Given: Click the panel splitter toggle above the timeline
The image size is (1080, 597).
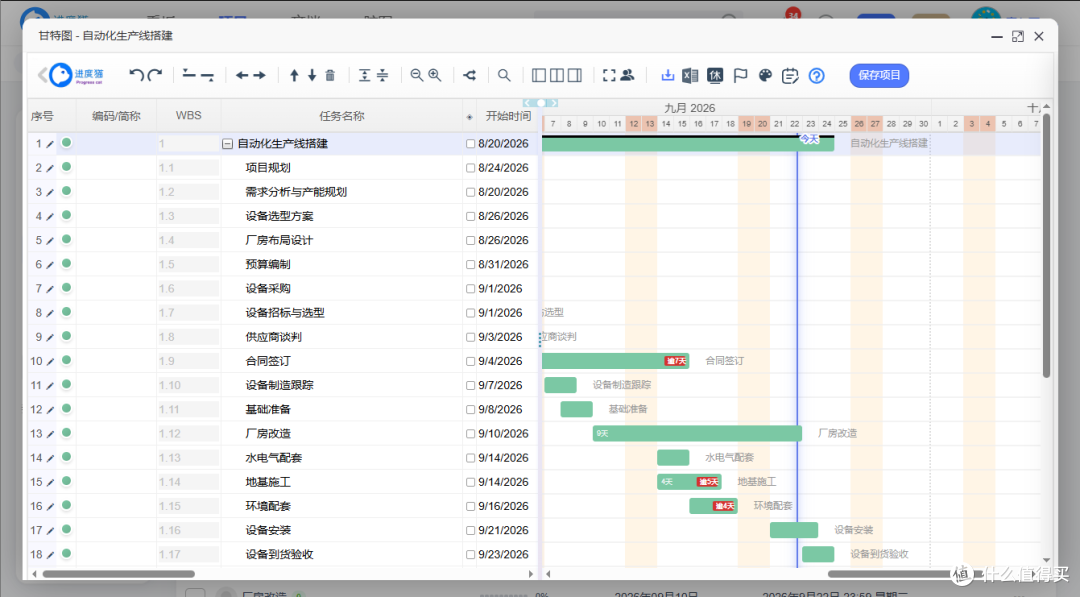Looking at the screenshot, I should click(x=541, y=103).
